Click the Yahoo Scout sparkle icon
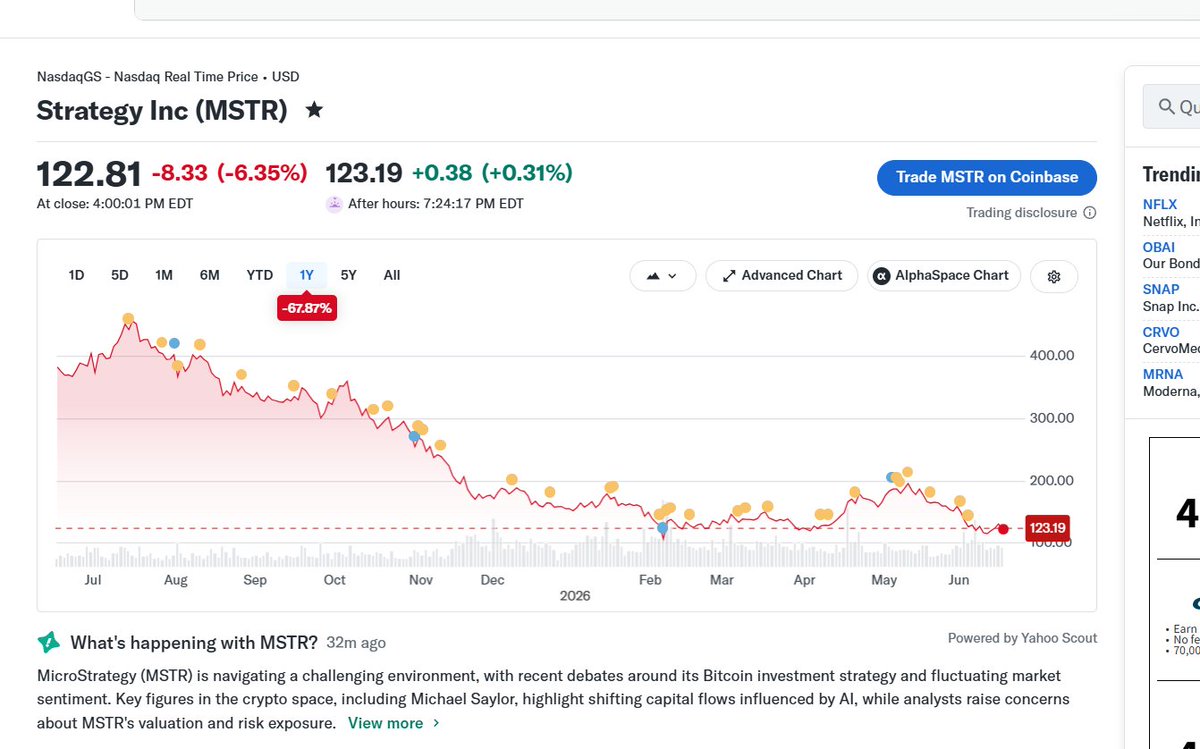 coord(48,642)
